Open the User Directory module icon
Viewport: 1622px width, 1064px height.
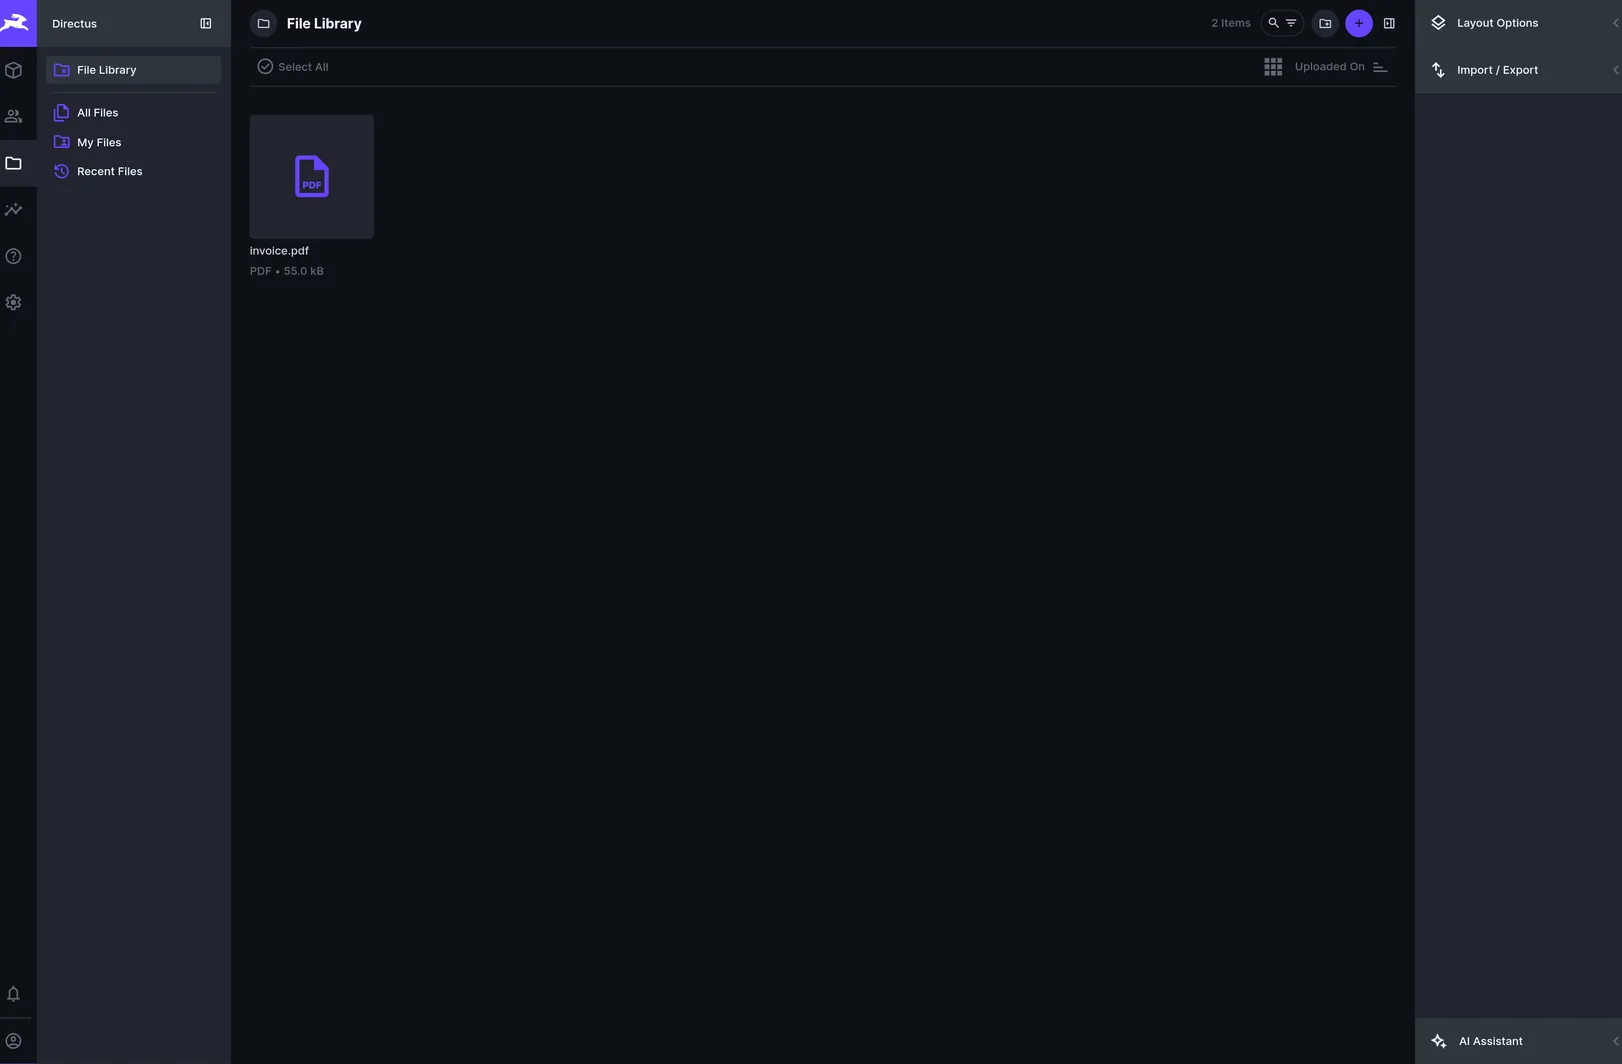[14, 116]
